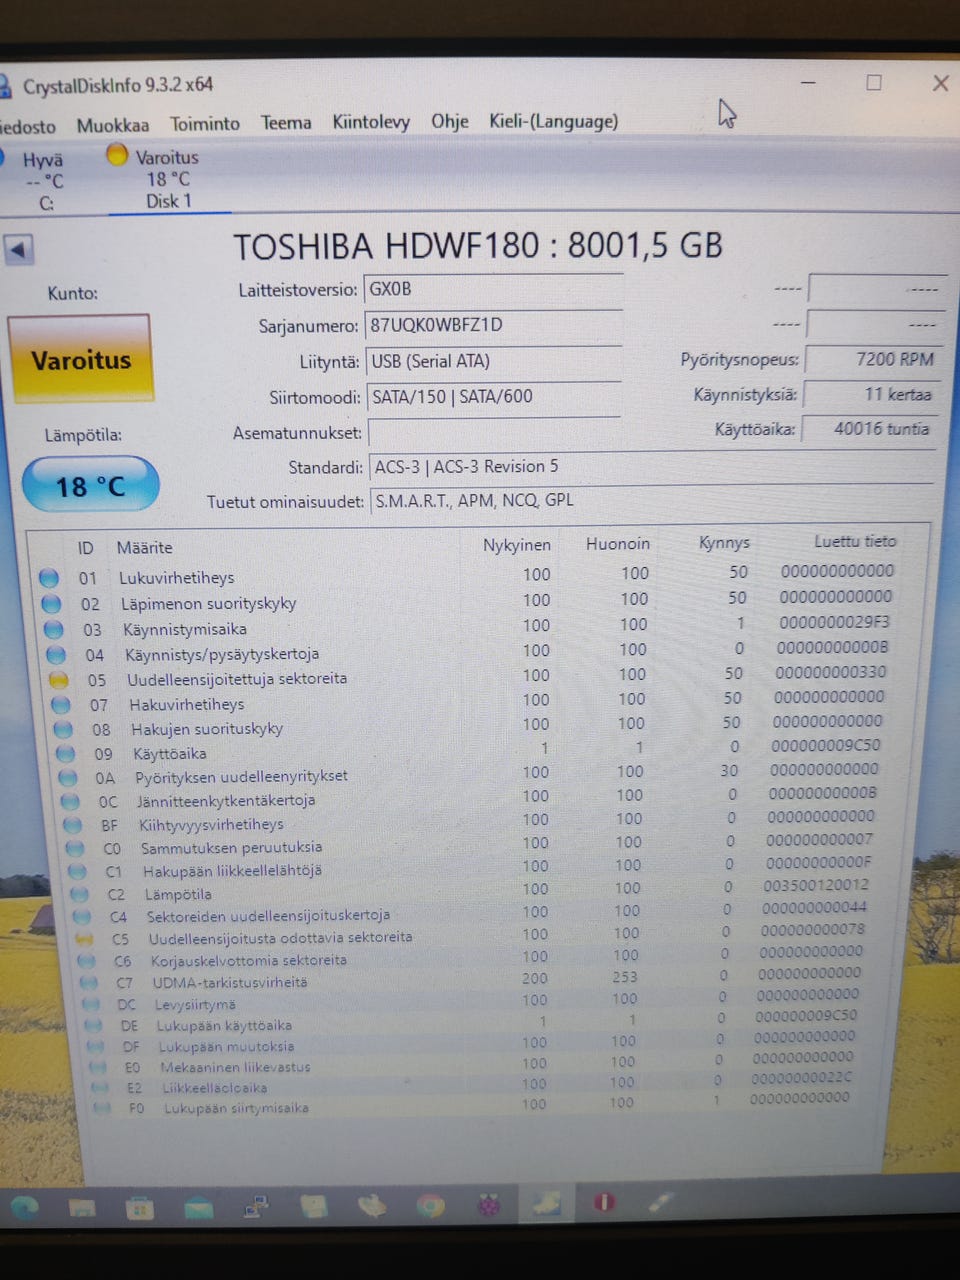
Task: Click the Määrite column header
Action: tap(144, 548)
